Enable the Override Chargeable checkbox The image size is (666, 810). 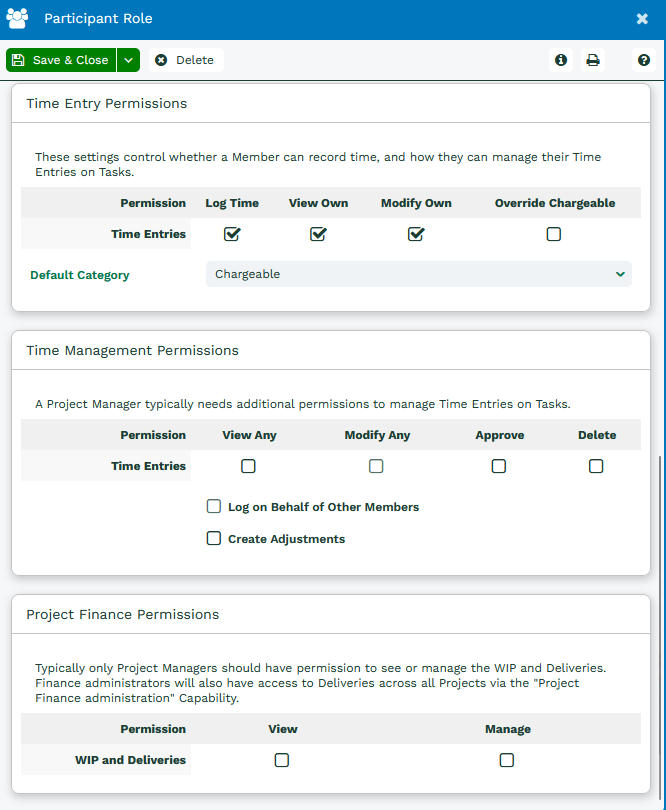coord(554,234)
